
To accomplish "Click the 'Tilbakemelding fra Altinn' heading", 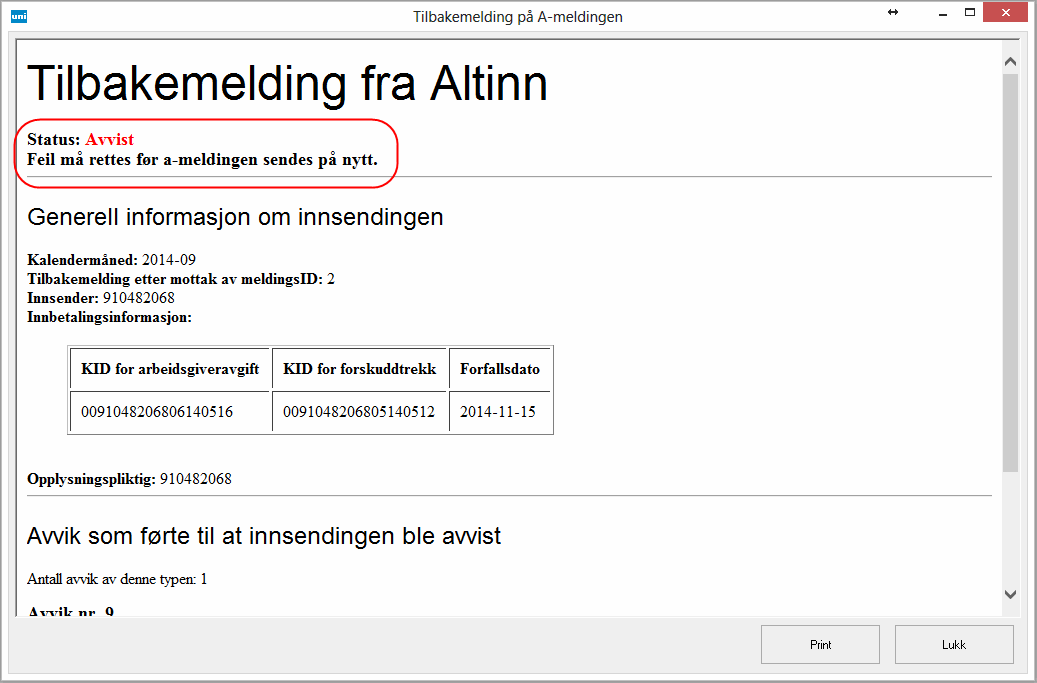I will (288, 83).
